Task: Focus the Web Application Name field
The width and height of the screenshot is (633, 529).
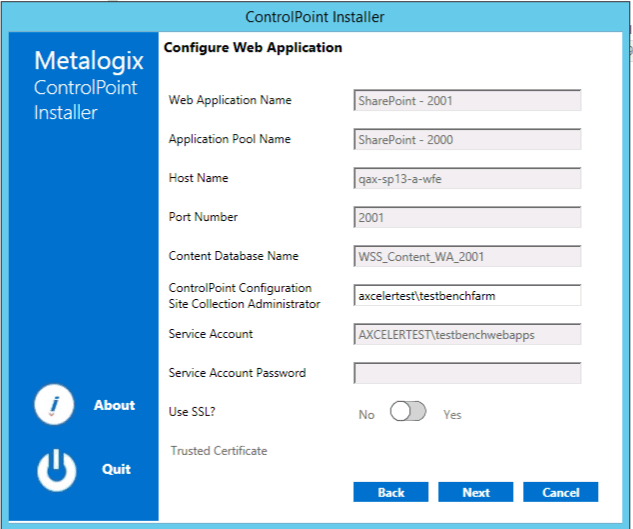Action: 467,101
